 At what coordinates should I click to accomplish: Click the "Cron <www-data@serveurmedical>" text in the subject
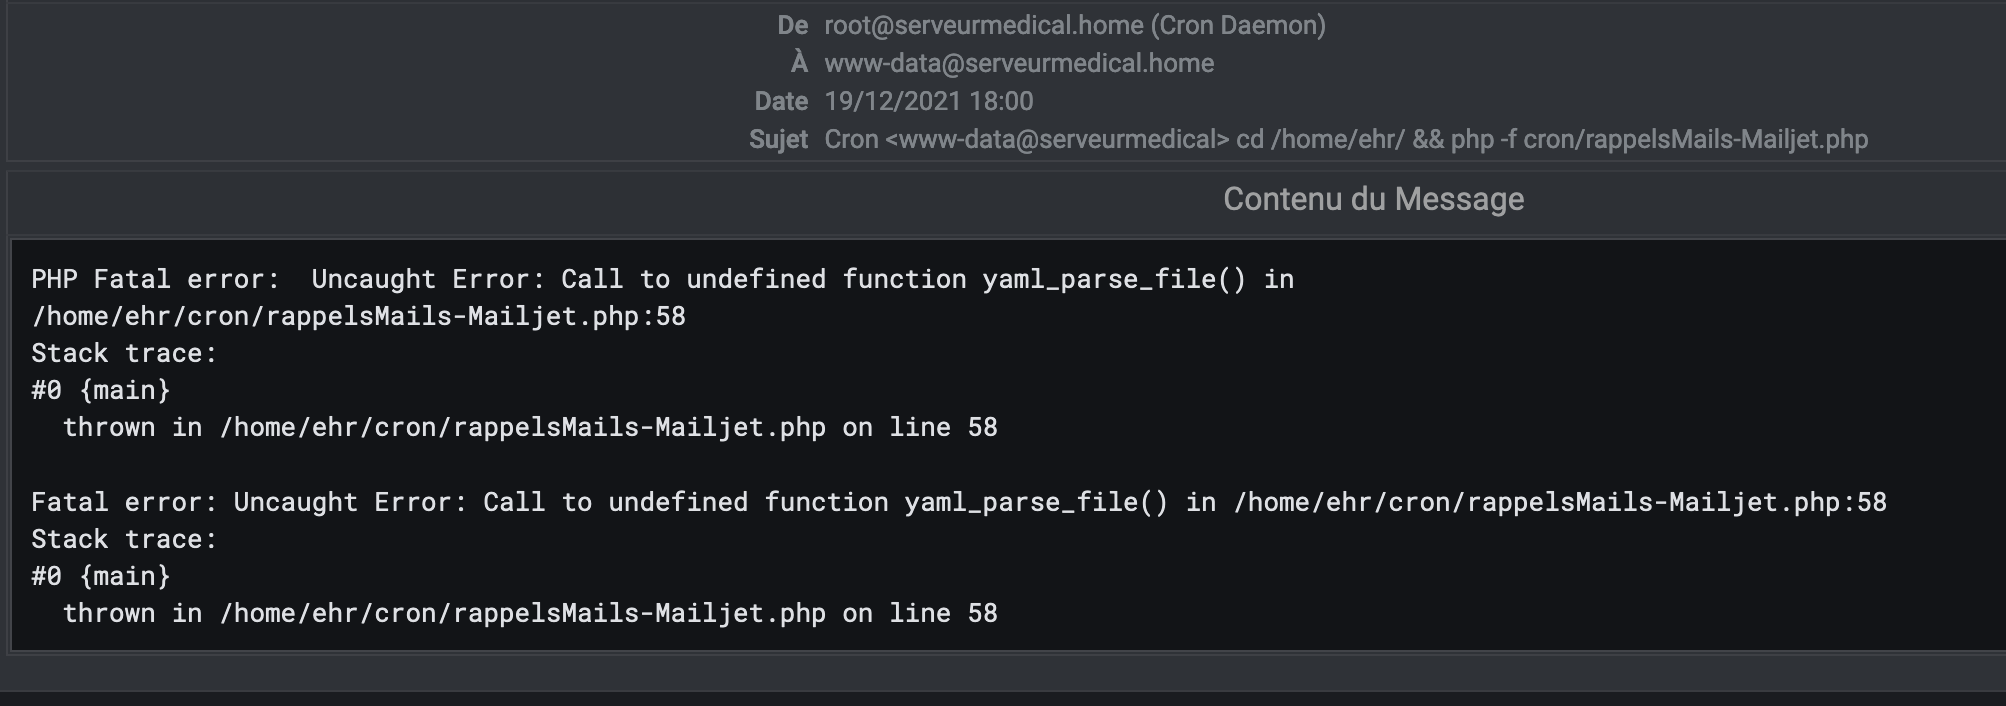pyautogui.click(x=1026, y=140)
